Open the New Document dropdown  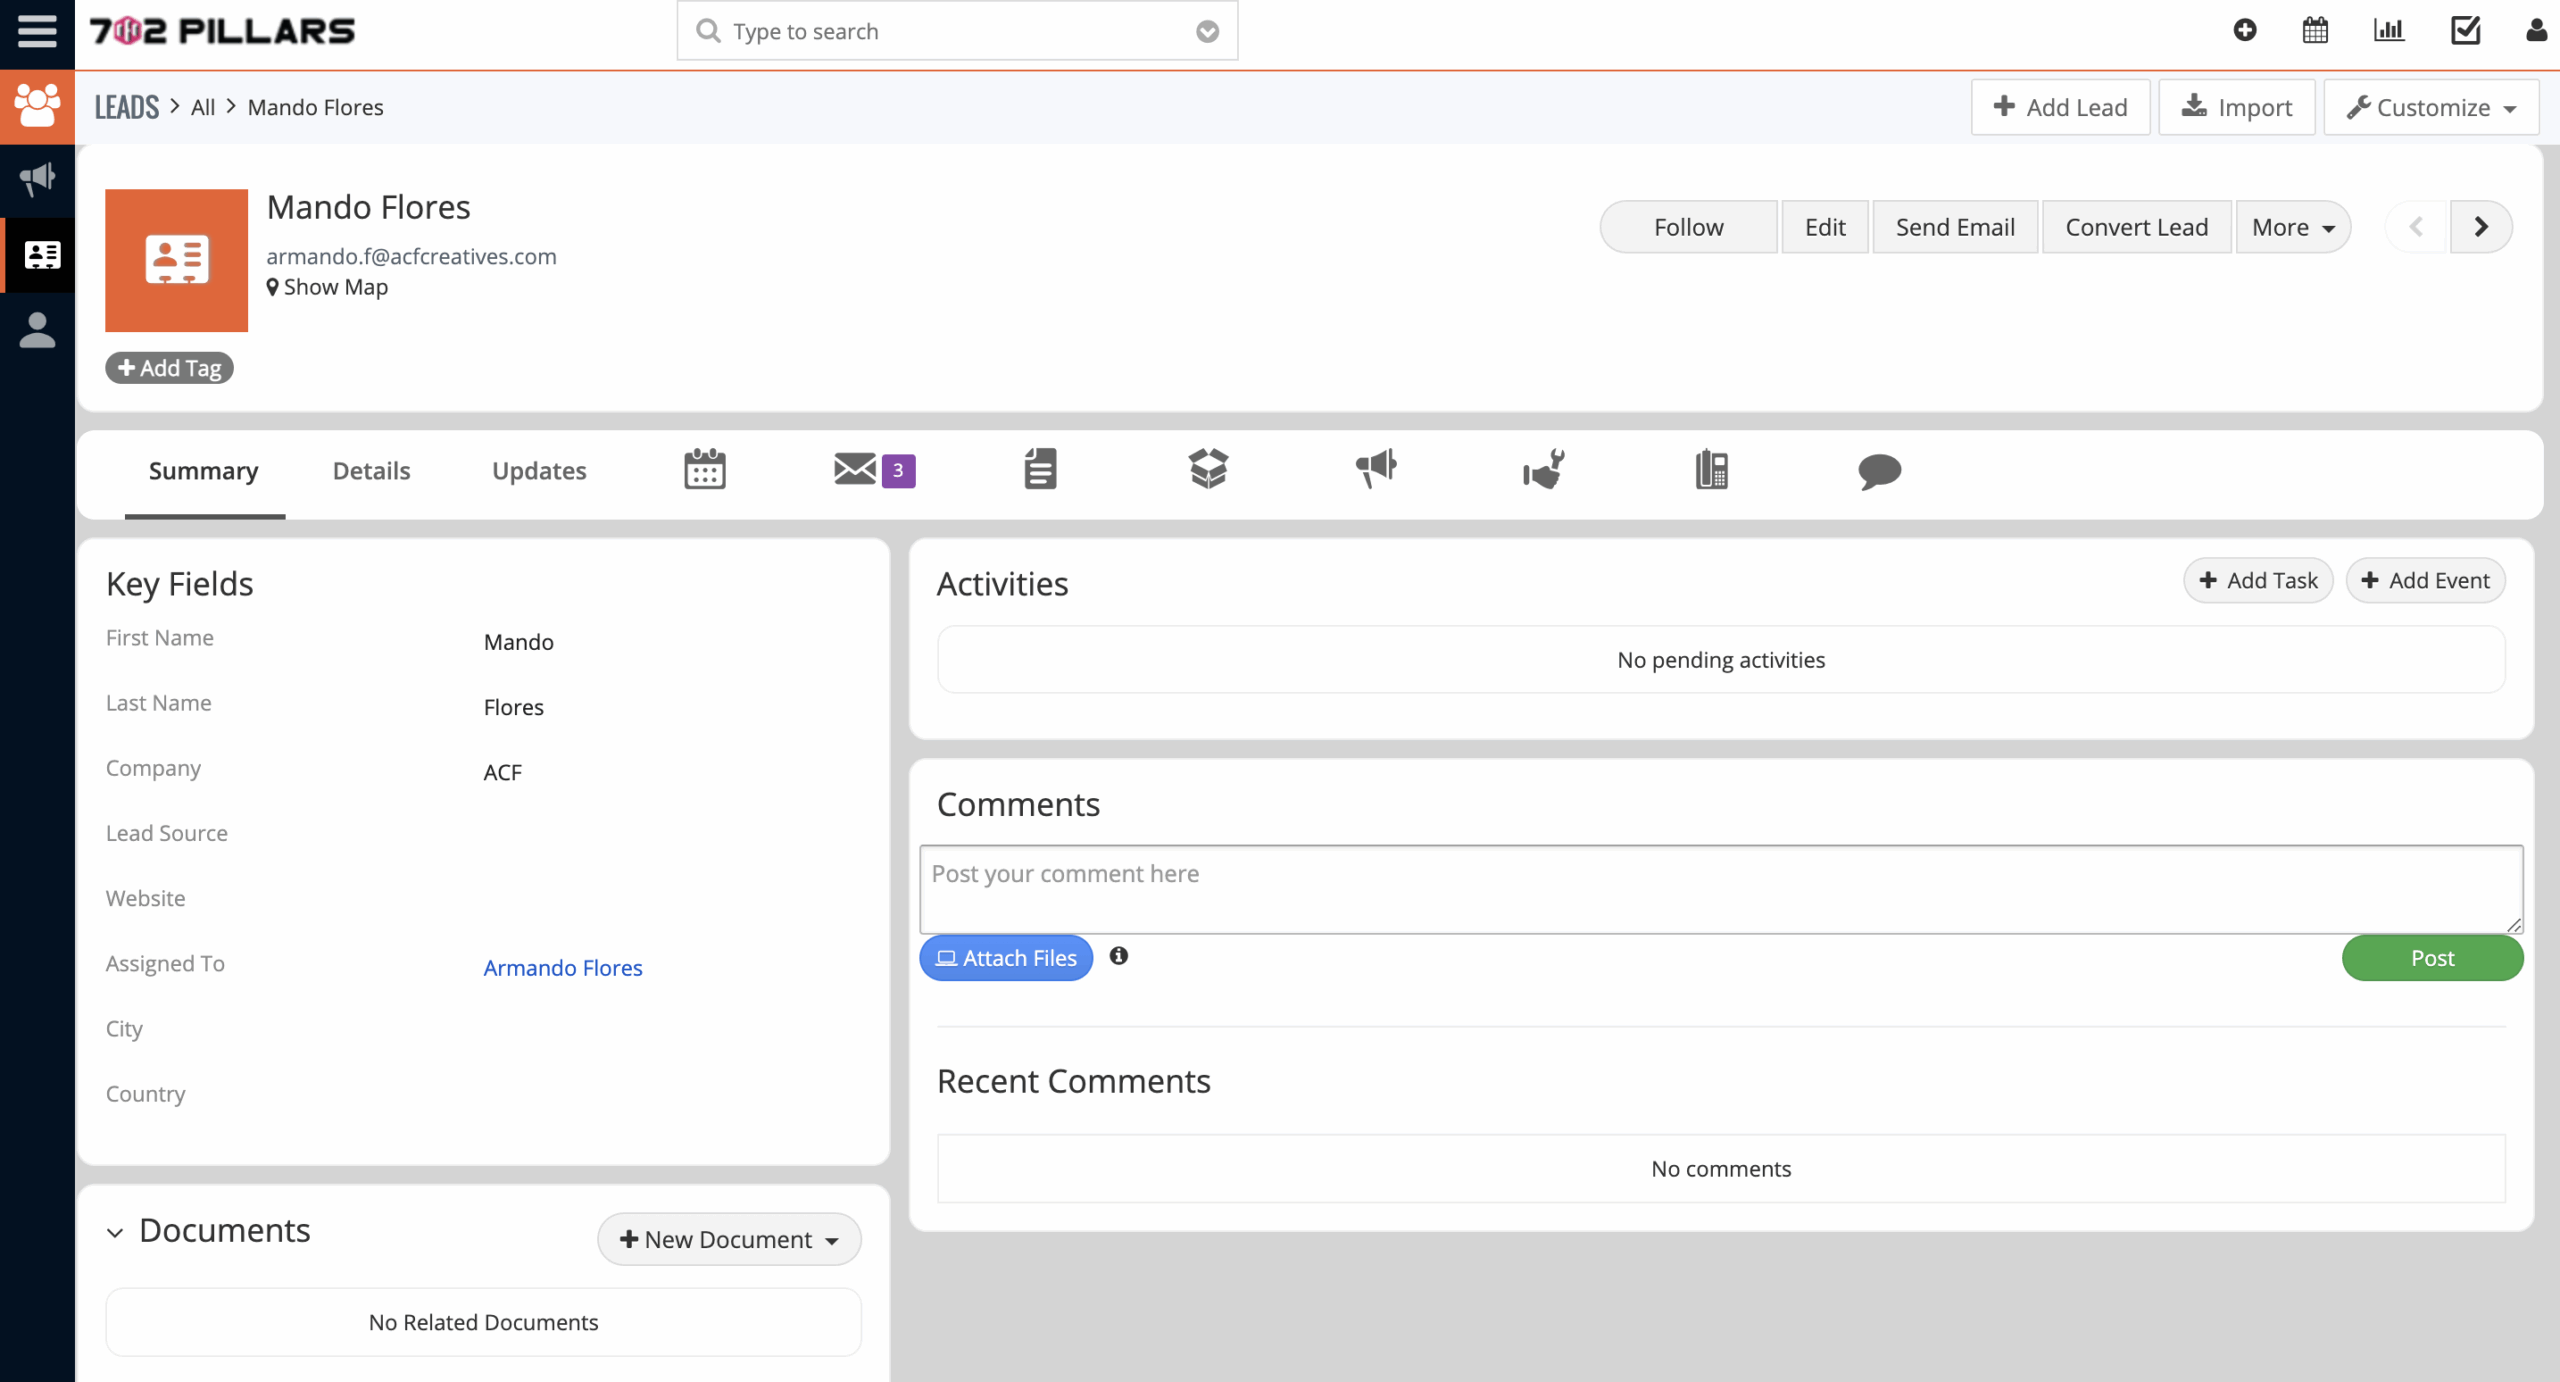coord(729,1239)
